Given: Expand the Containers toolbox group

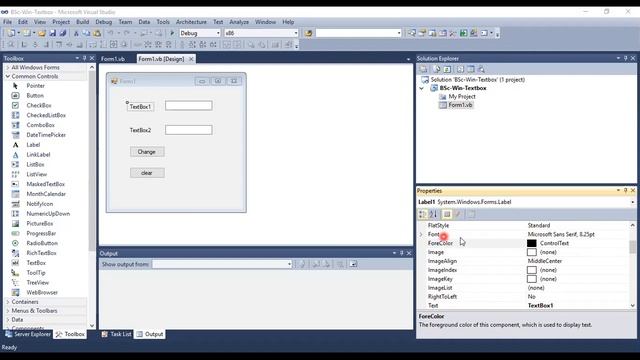Looking at the screenshot, I should tap(8, 302).
